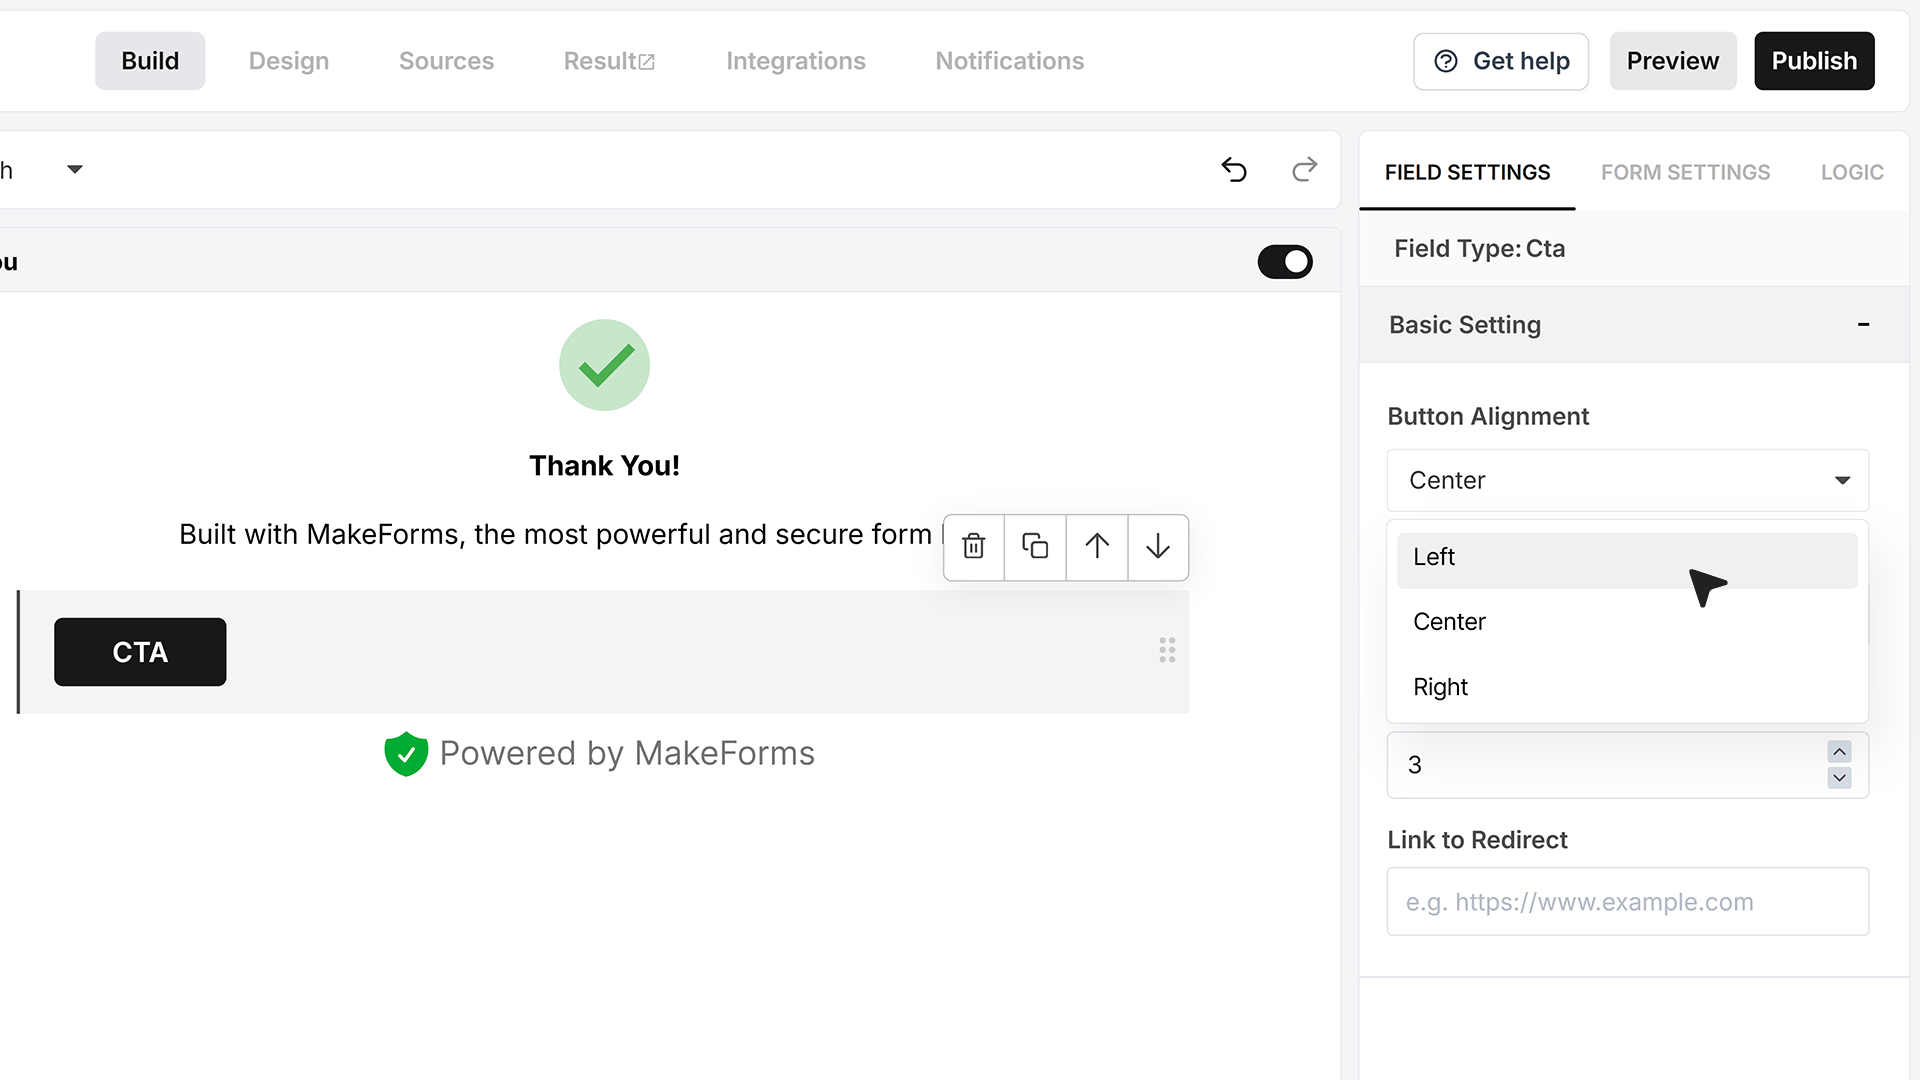Viewport: 1920px width, 1080px height.
Task: Open the Design tab
Action: point(289,61)
